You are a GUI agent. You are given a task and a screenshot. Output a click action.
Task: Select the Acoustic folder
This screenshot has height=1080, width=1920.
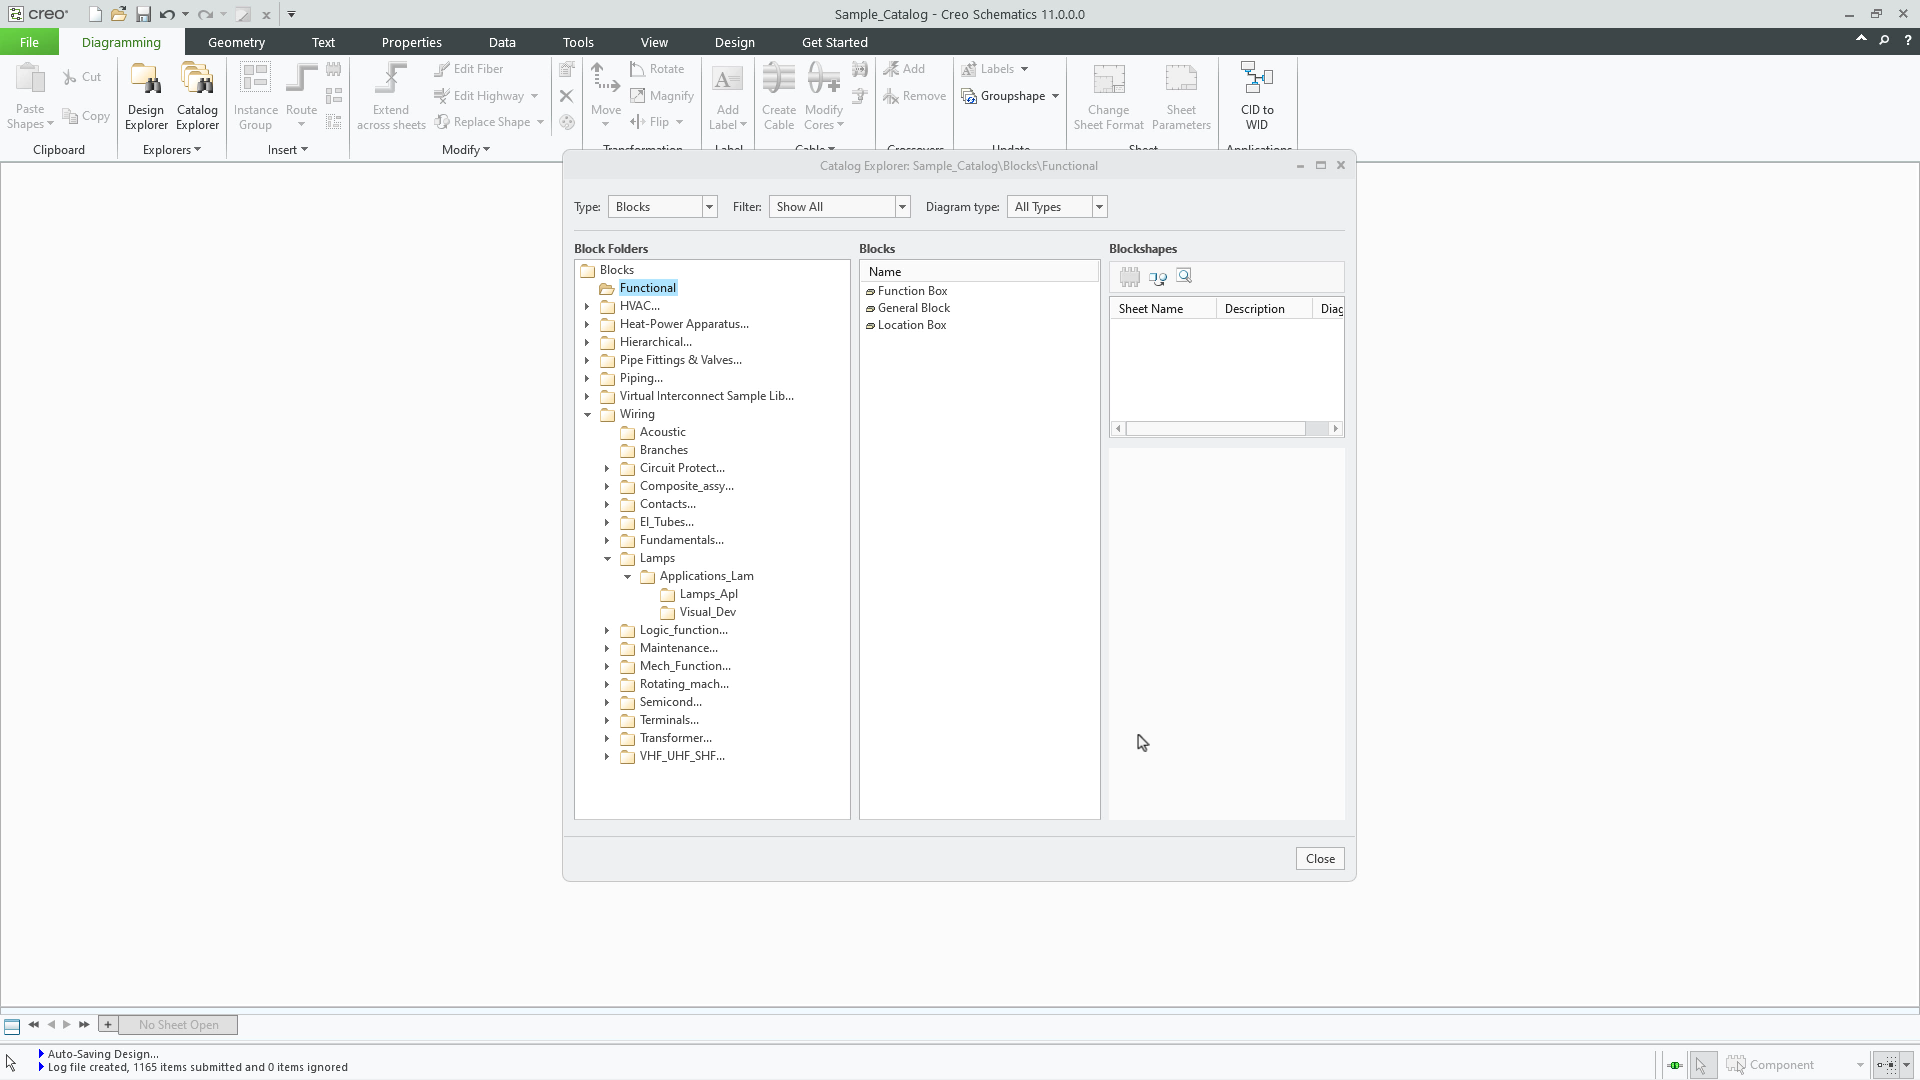[x=662, y=432]
